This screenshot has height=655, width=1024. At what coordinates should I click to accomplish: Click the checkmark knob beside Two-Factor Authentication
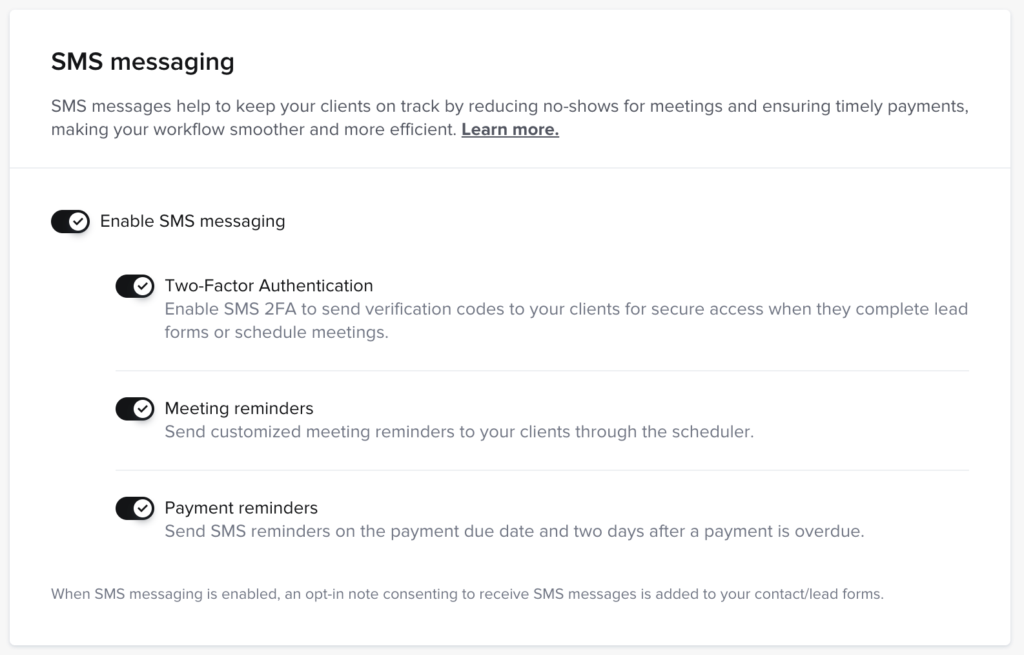(143, 286)
